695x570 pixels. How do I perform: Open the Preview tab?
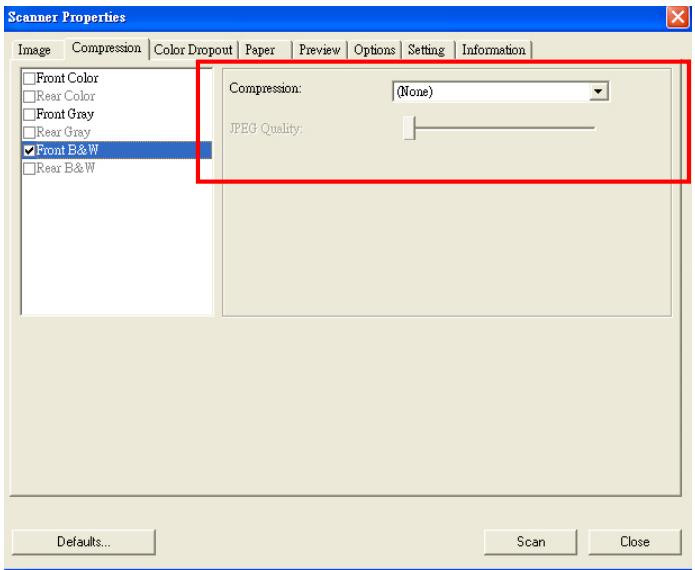(x=317, y=50)
